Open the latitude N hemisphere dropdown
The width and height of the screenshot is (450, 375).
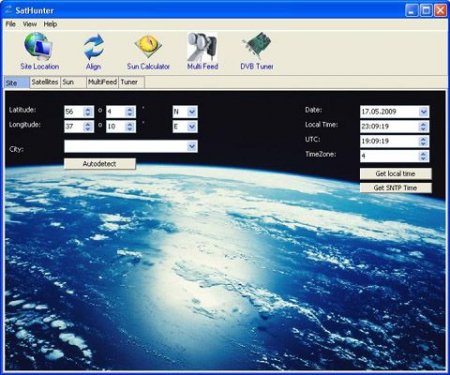(192, 112)
